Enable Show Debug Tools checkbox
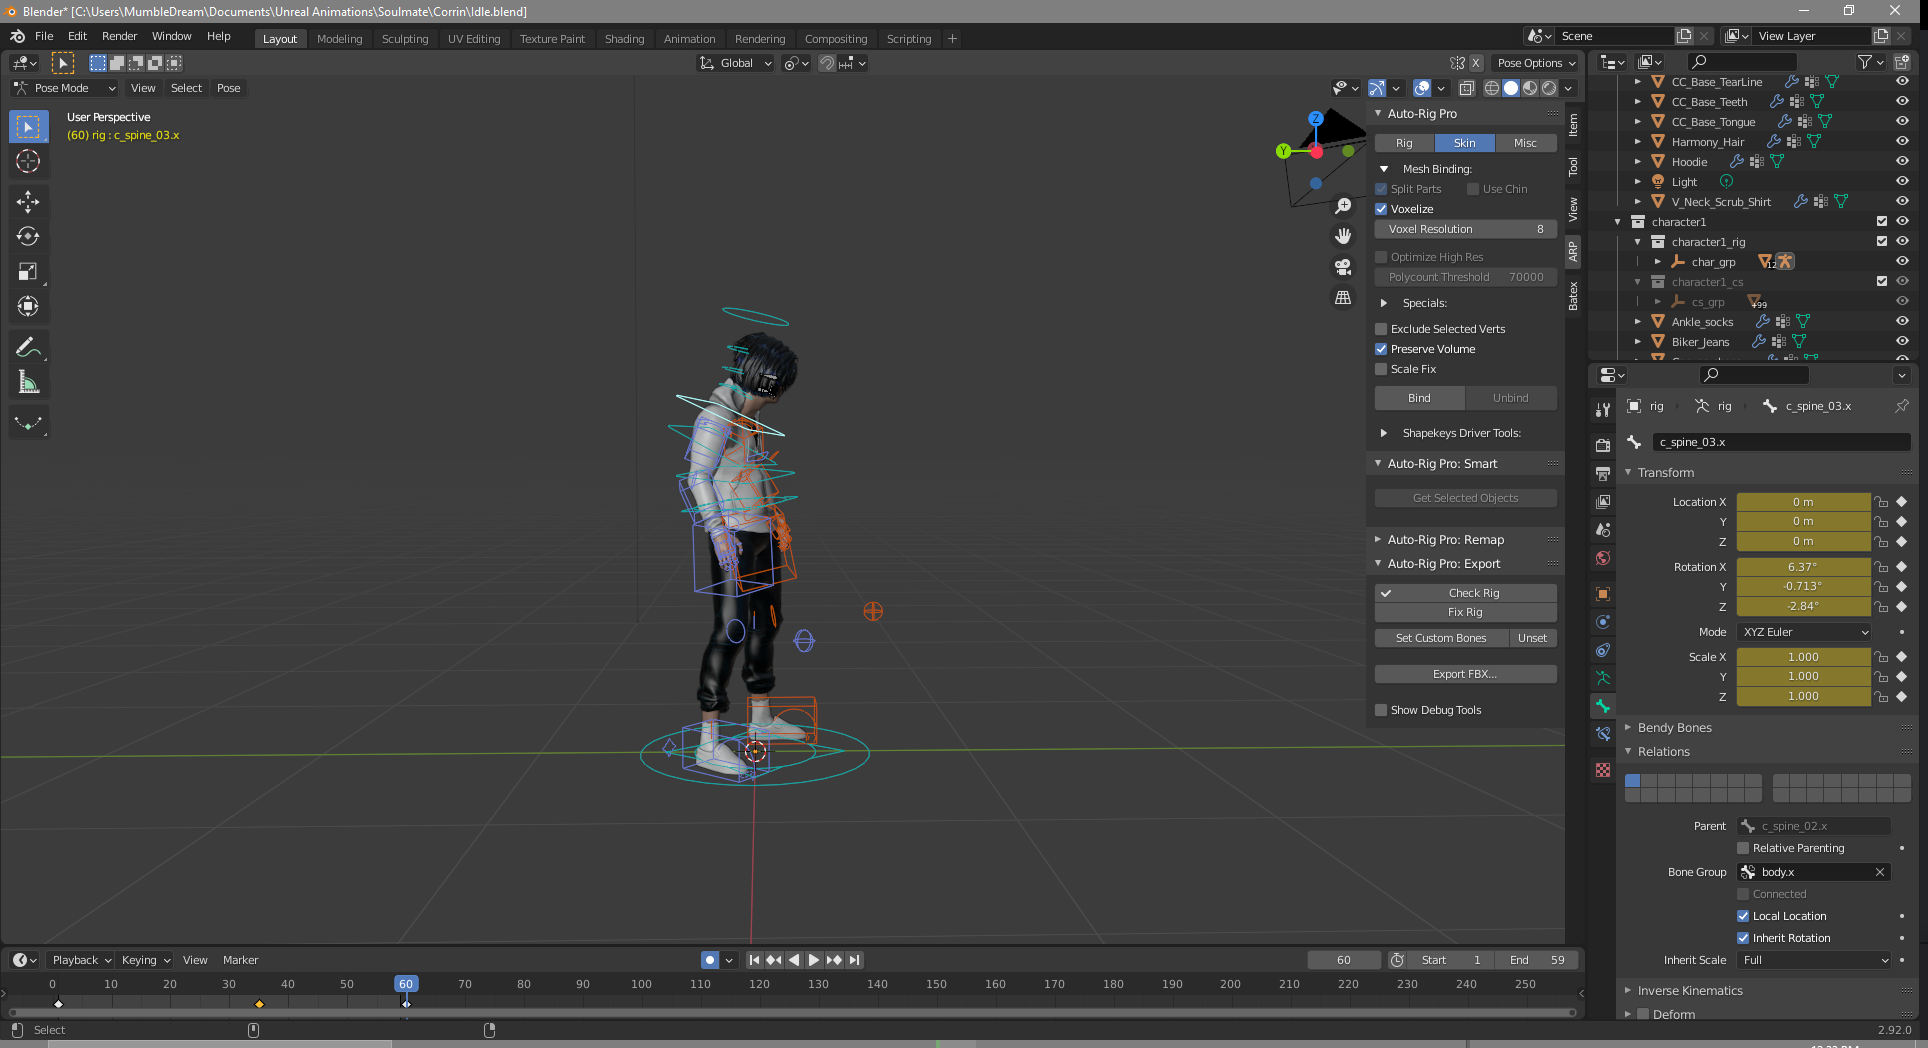1928x1048 pixels. click(x=1381, y=710)
